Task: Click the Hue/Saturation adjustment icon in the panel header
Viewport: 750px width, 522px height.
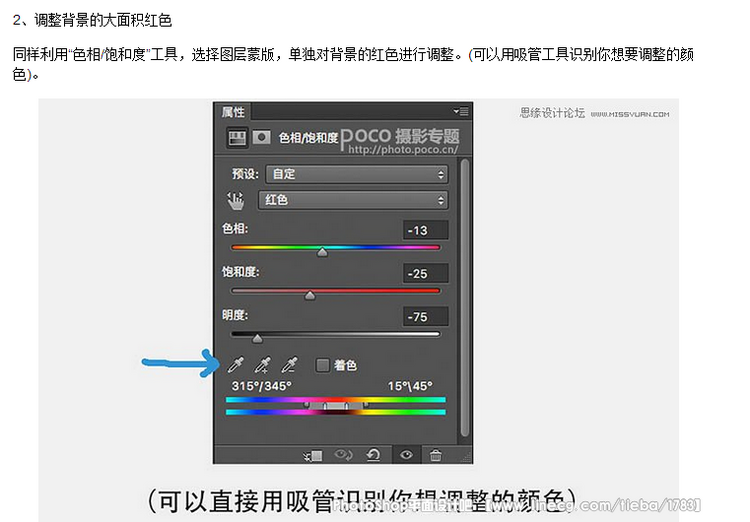Action: click(x=237, y=138)
